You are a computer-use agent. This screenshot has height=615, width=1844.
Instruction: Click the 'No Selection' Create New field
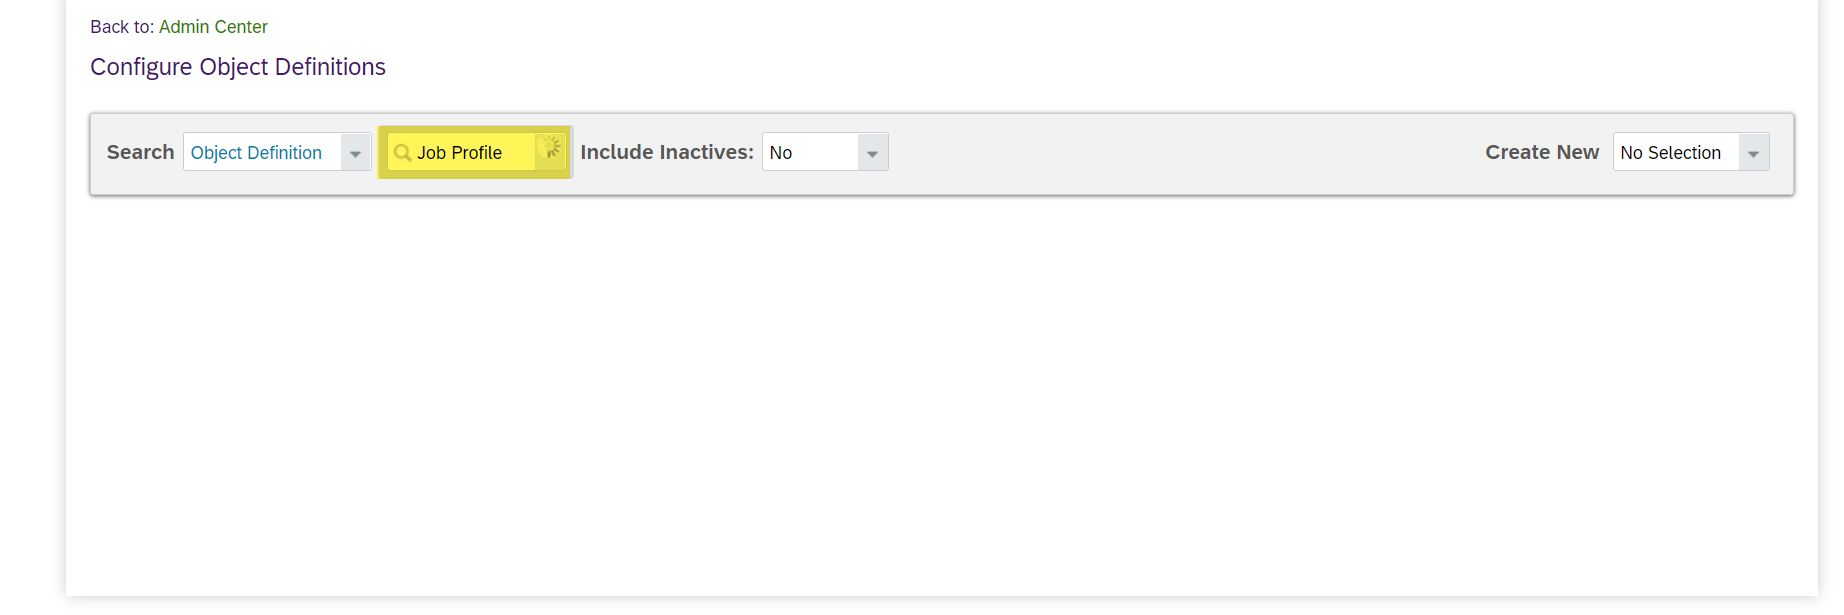pyautogui.click(x=1676, y=153)
